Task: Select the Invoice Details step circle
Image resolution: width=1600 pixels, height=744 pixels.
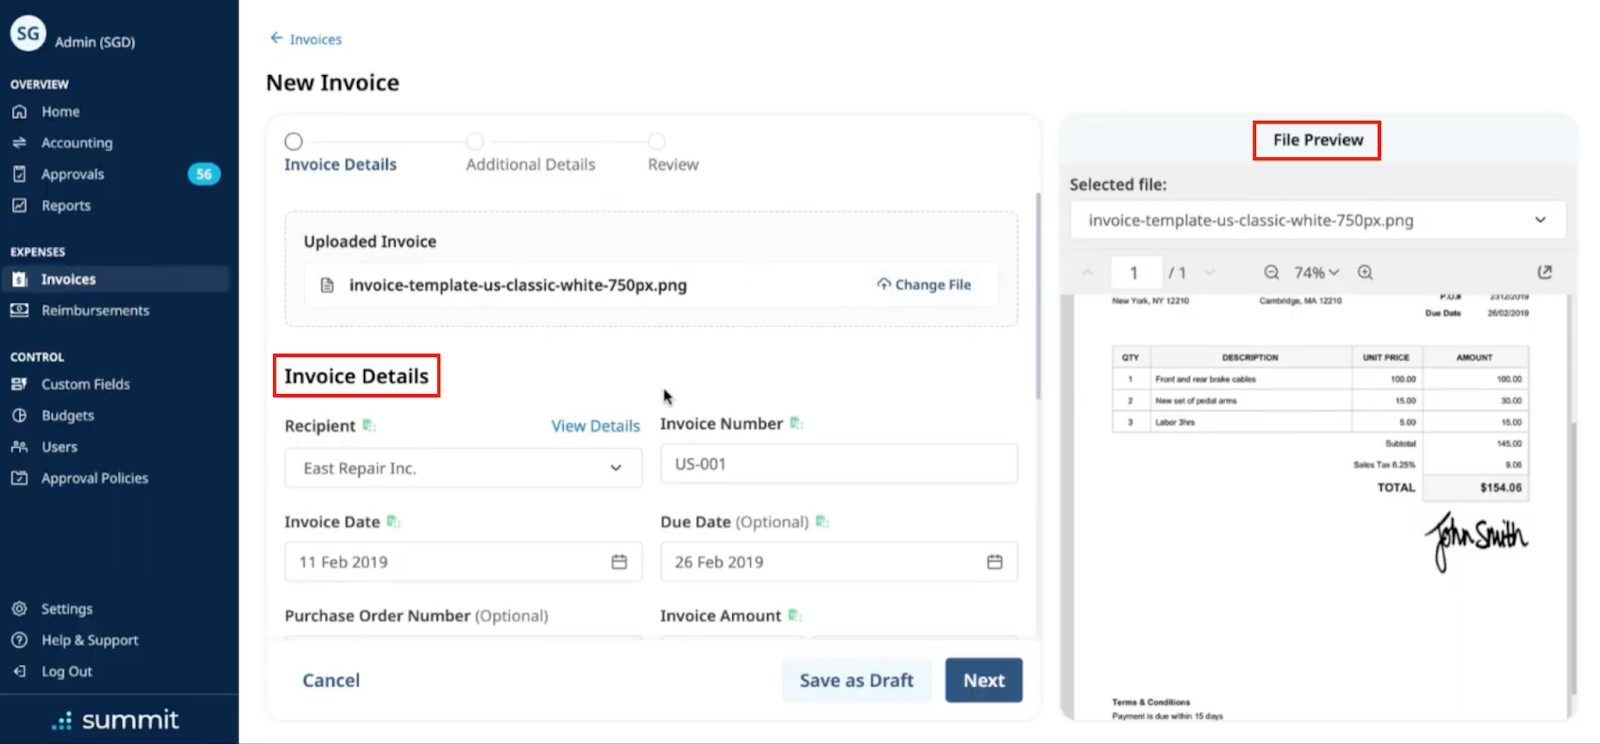Action: (x=293, y=141)
